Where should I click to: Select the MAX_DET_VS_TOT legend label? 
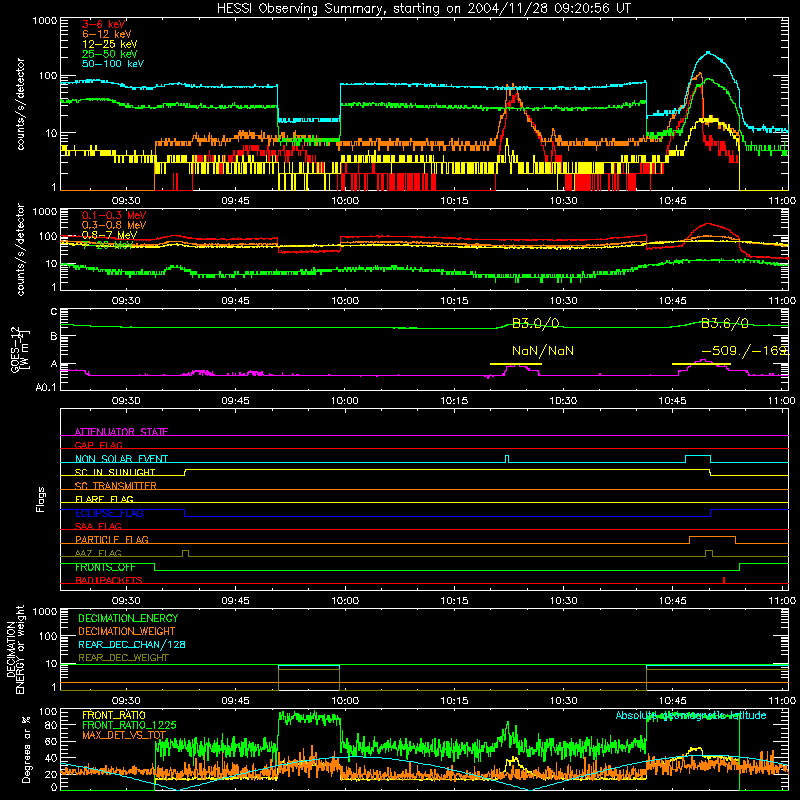(124, 735)
